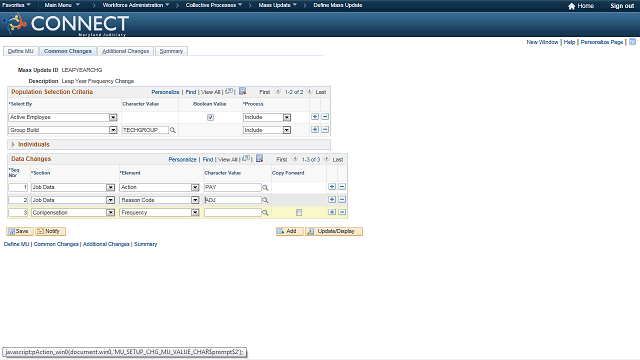The image size is (640, 360).
Task: Switch to Common Changes tab
Action: click(x=68, y=51)
